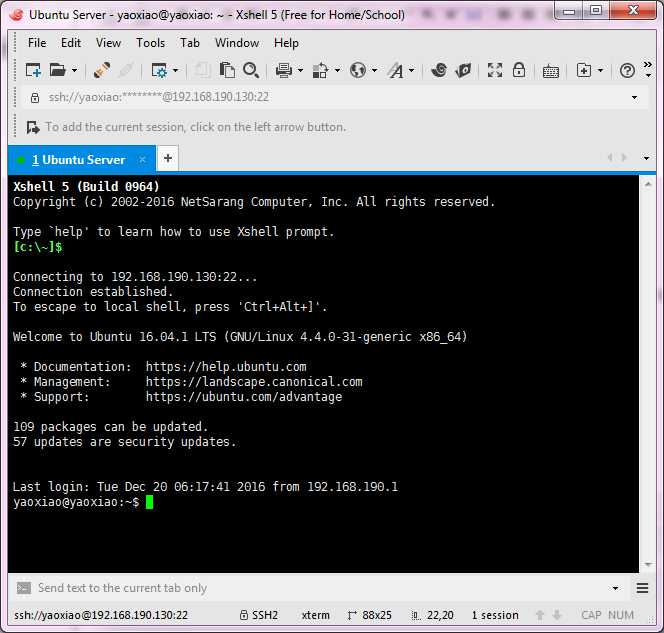Expand the Encoding globe dropdown arrow

tap(374, 70)
